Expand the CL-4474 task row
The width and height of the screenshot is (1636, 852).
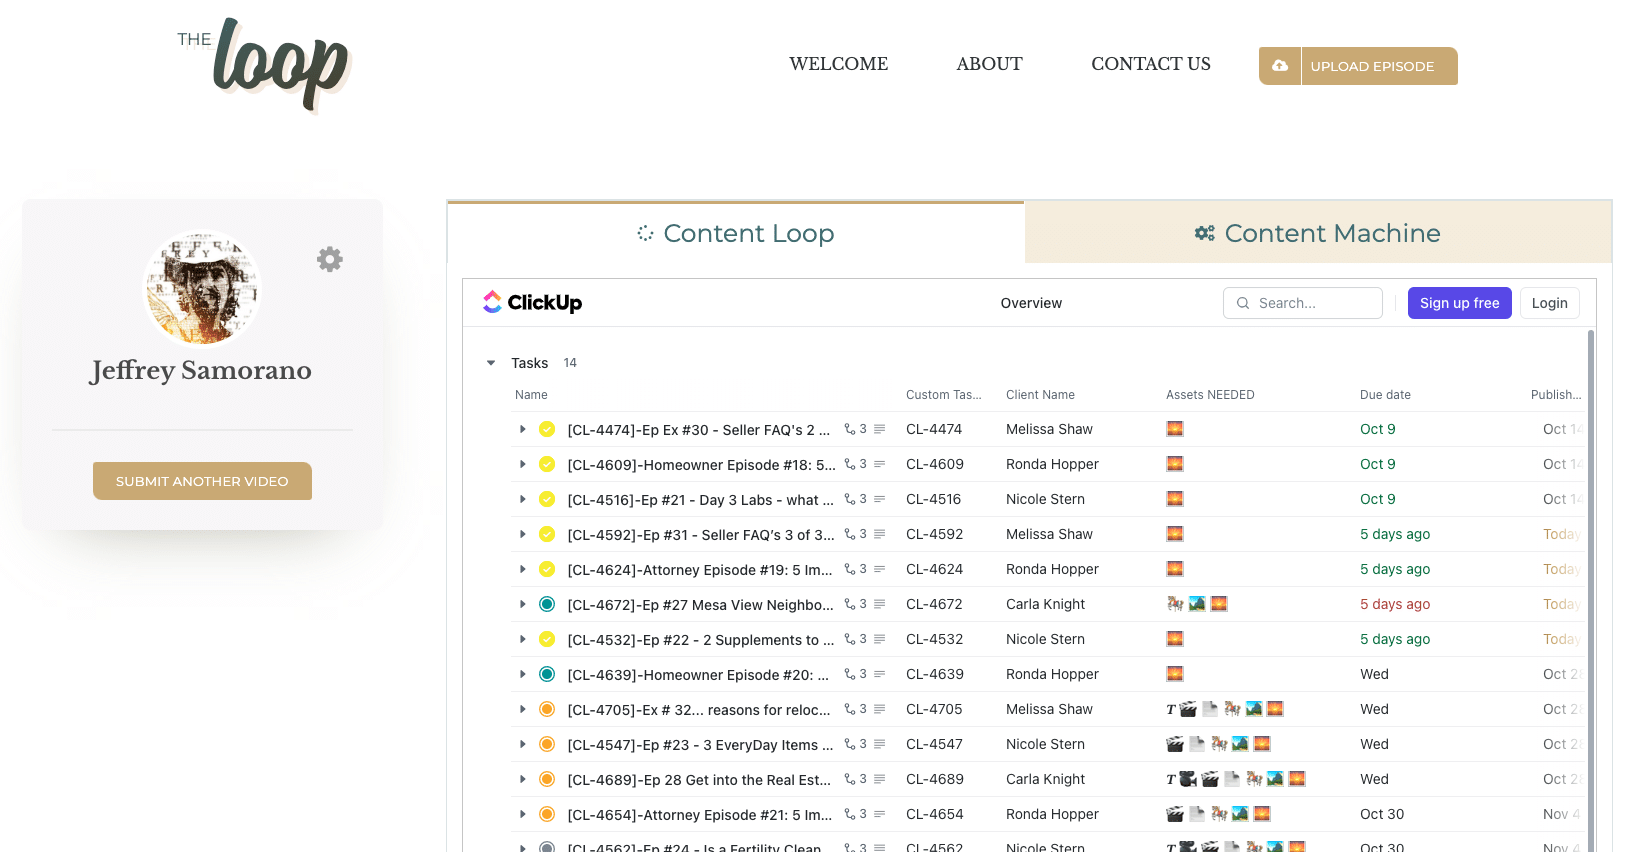tap(522, 429)
